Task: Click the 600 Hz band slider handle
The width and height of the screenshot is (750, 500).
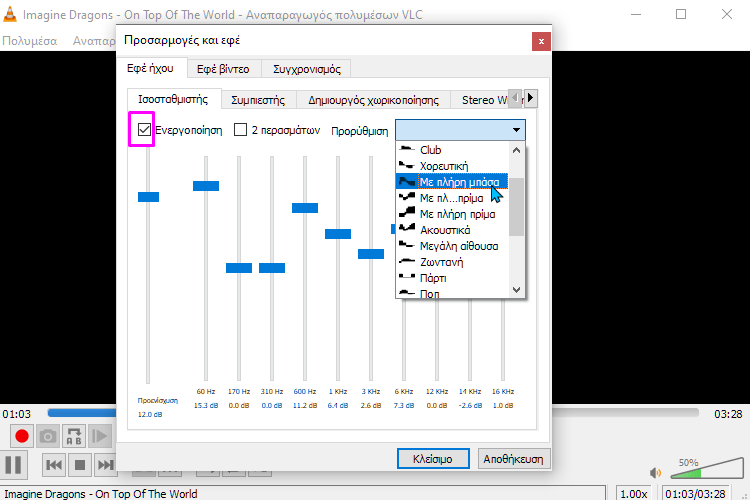Action: pos(305,208)
